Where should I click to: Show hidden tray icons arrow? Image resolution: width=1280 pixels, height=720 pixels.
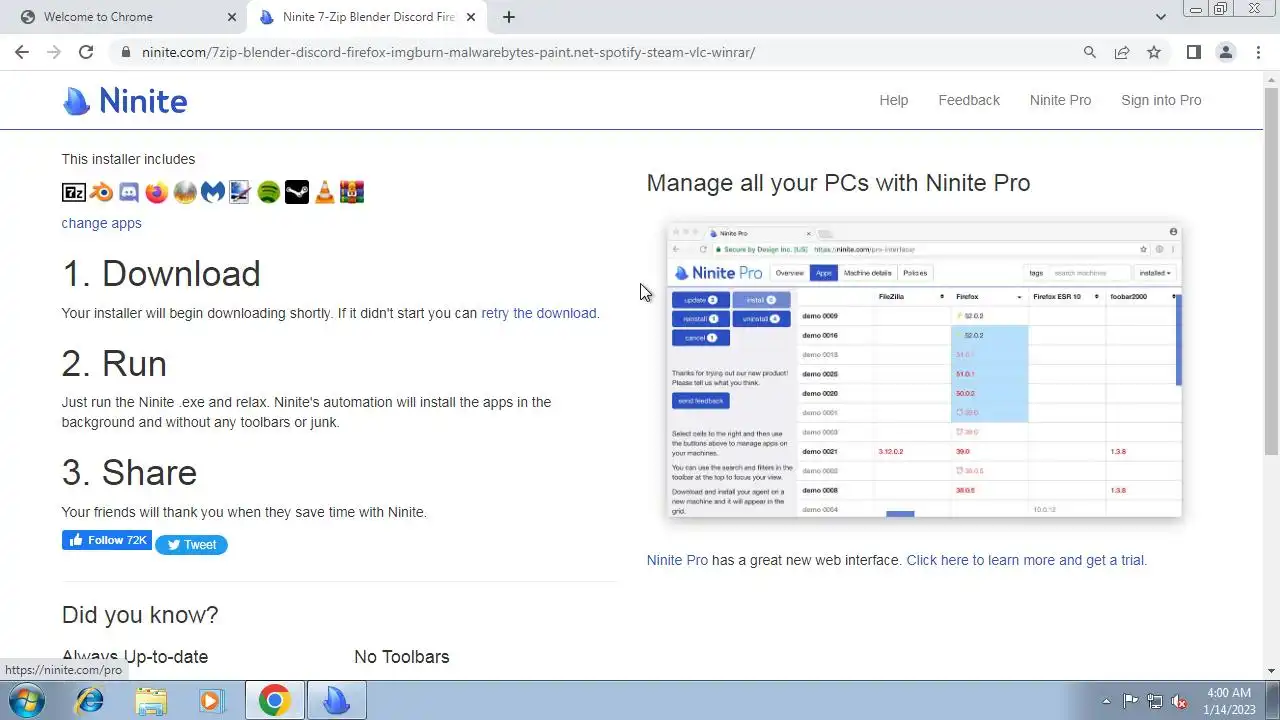pyautogui.click(x=1105, y=701)
